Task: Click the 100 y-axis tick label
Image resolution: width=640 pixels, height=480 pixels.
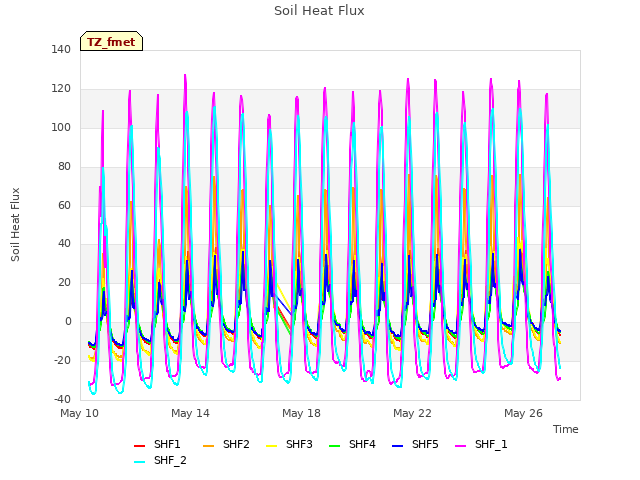Action: (61, 127)
